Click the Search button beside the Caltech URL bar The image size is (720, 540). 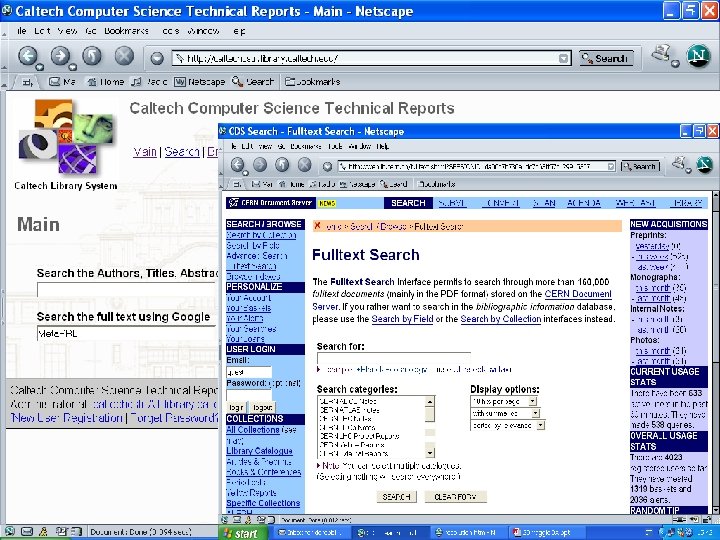[x=606, y=58]
